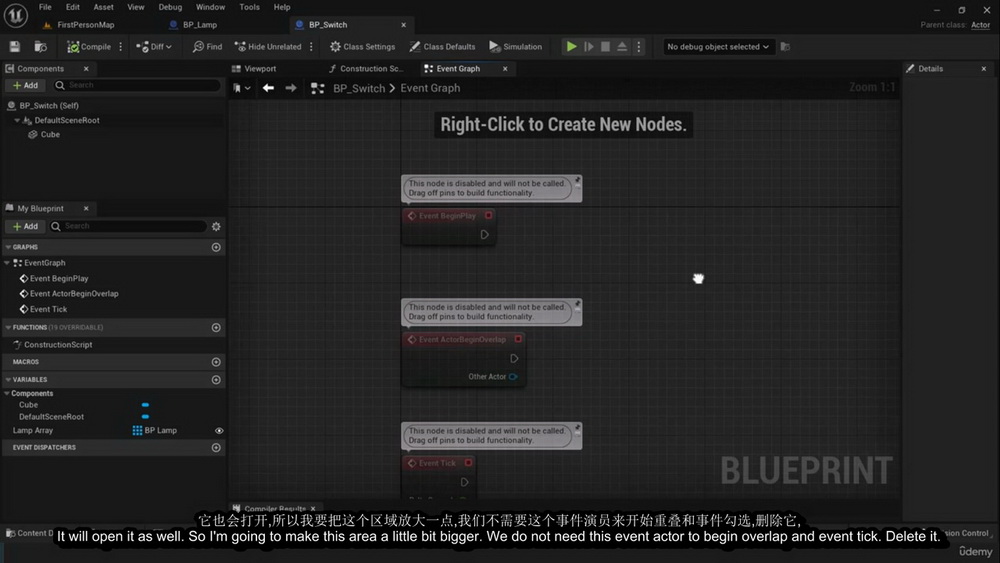
Task: Click the green Play button
Action: pyautogui.click(x=571, y=47)
